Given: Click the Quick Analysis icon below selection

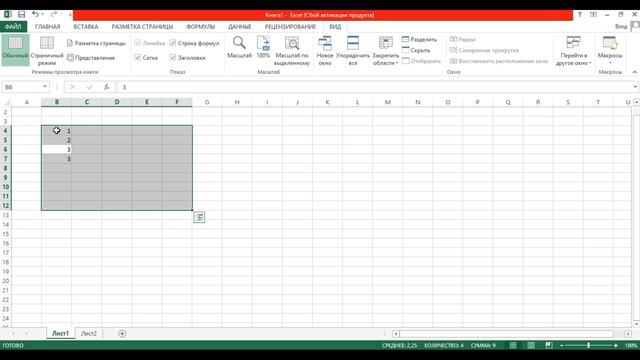Looking at the screenshot, I should point(199,217).
